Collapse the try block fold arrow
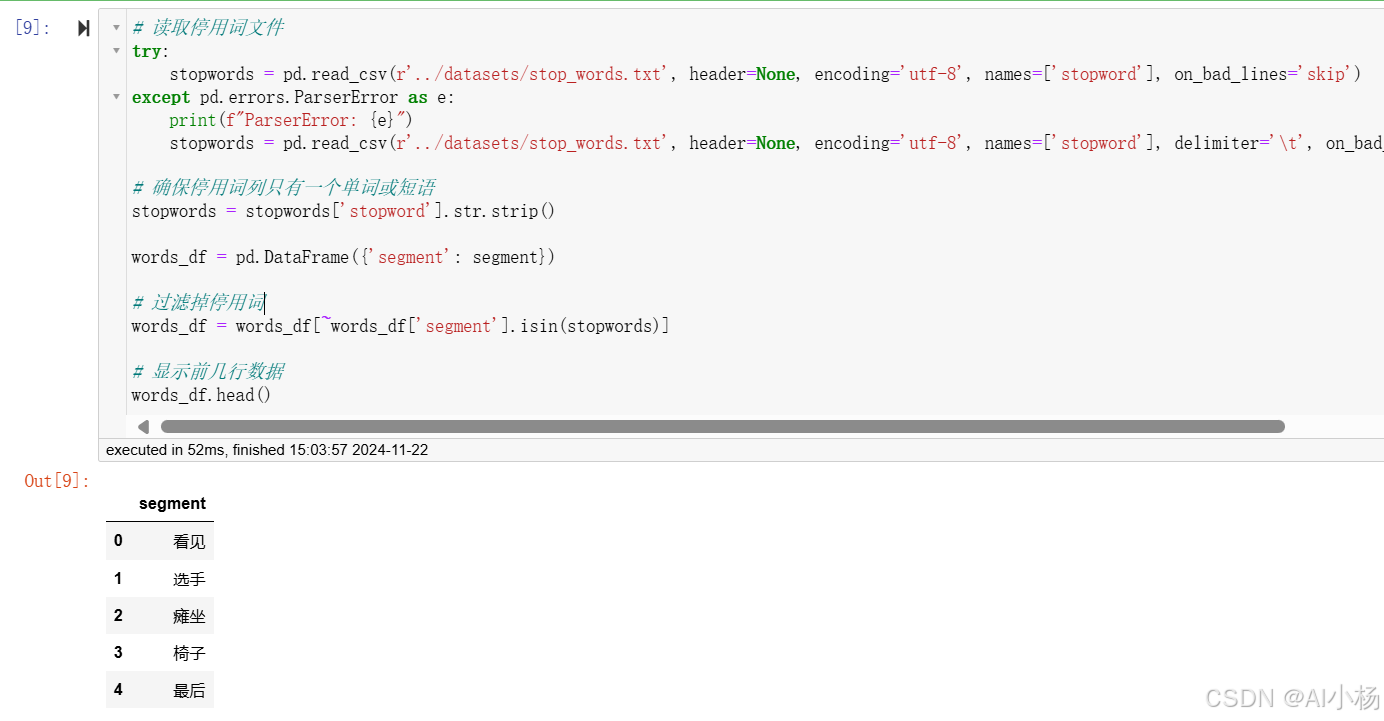The height and width of the screenshot is (721, 1384). tap(117, 51)
